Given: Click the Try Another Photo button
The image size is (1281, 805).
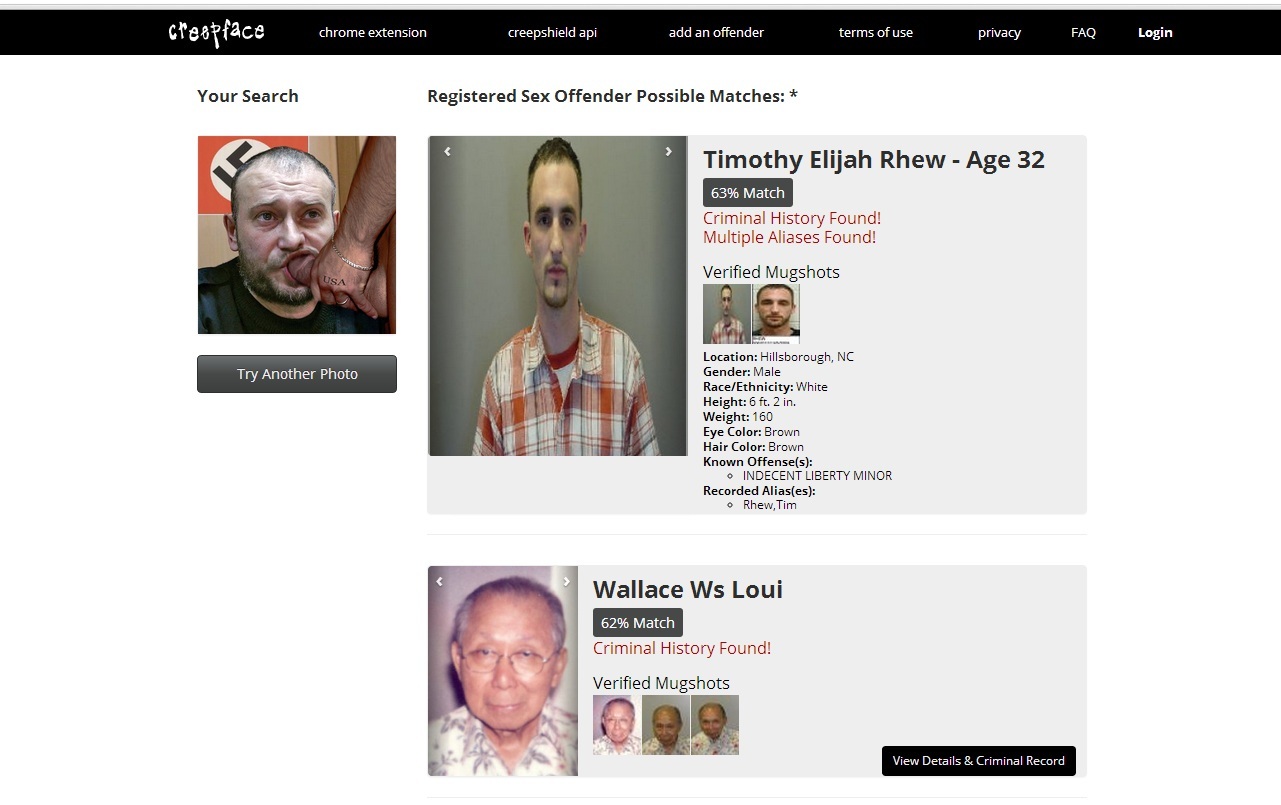Looking at the screenshot, I should 297,374.
